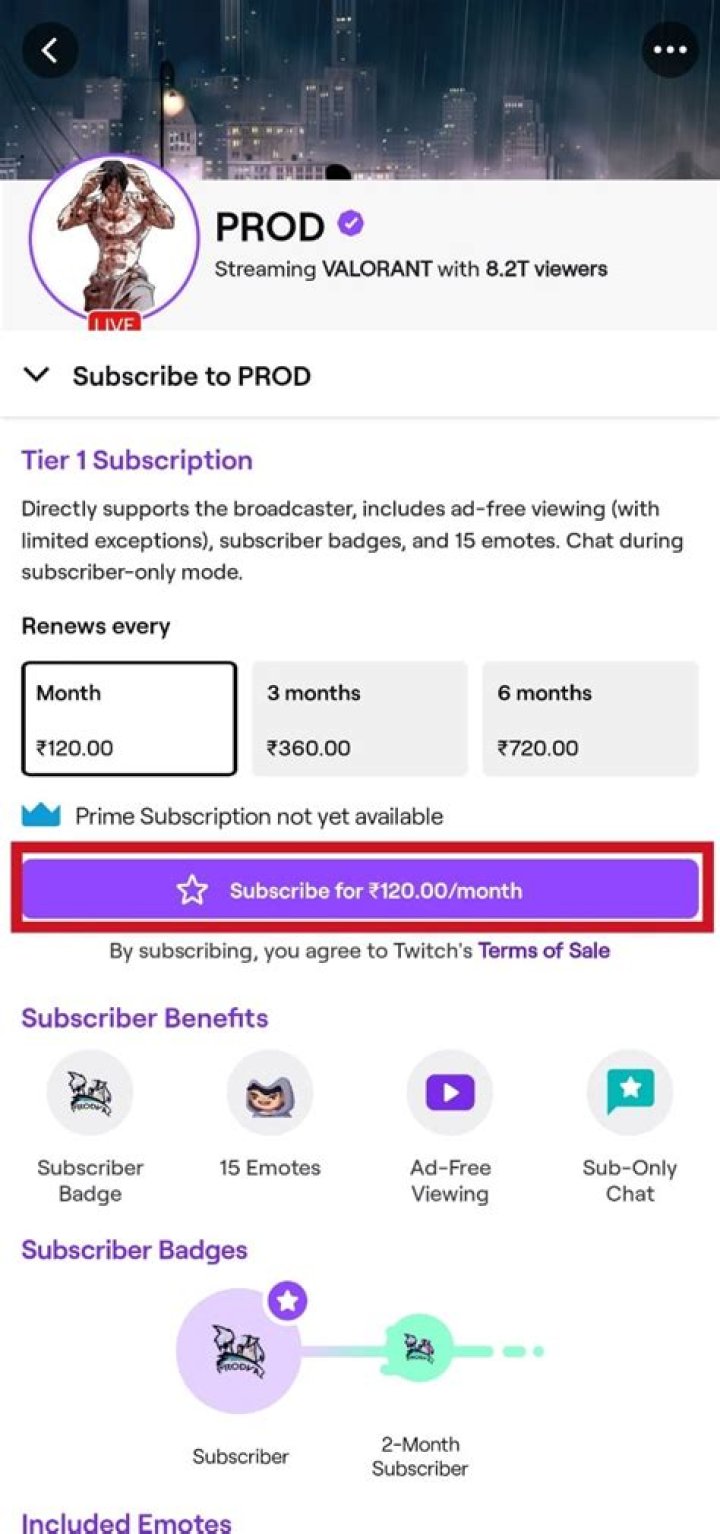Select the 2-Month Subscriber badge

pyautogui.click(x=419, y=1350)
